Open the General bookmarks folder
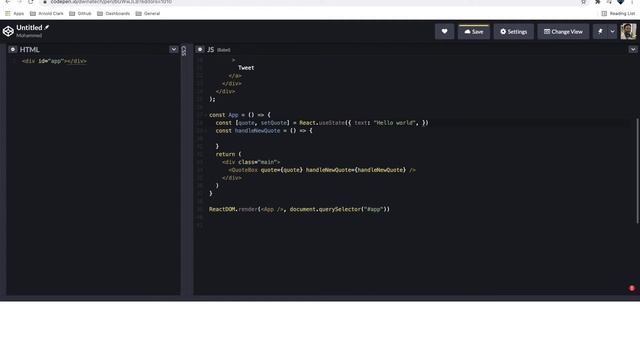Image resolution: width=640 pixels, height=360 pixels. [148, 13]
